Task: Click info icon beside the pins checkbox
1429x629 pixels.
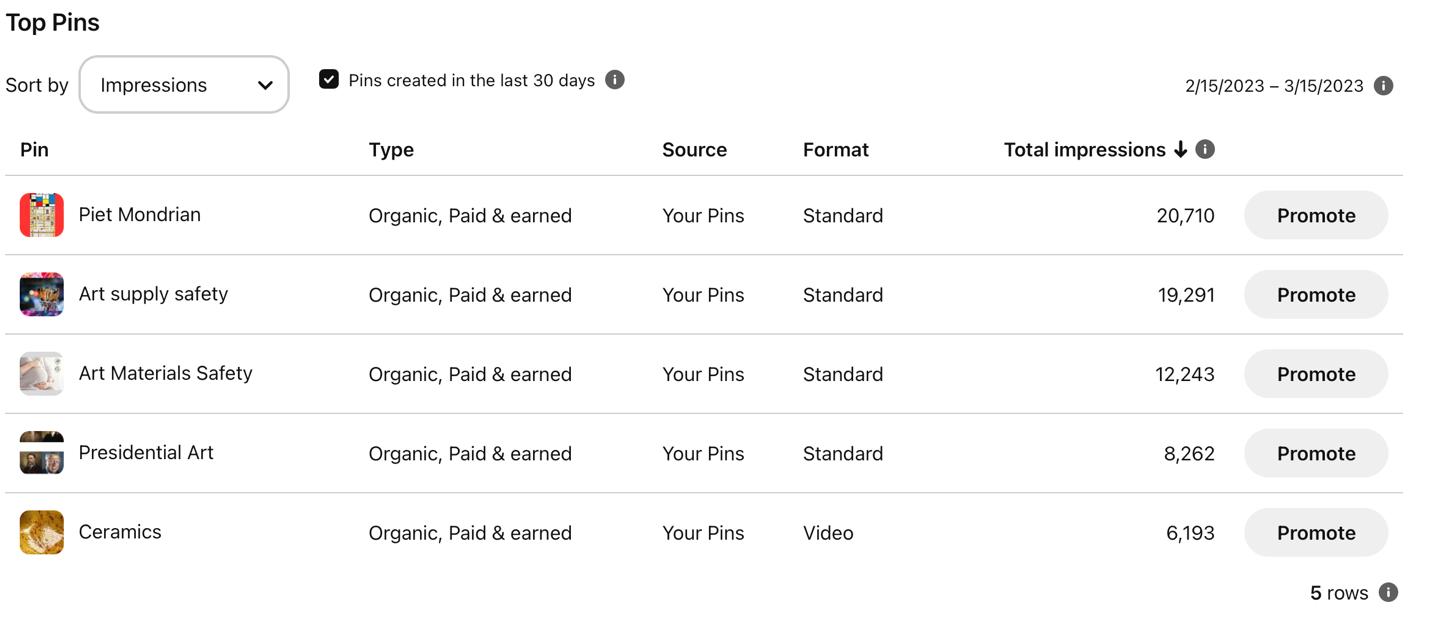Action: pyautogui.click(x=615, y=80)
